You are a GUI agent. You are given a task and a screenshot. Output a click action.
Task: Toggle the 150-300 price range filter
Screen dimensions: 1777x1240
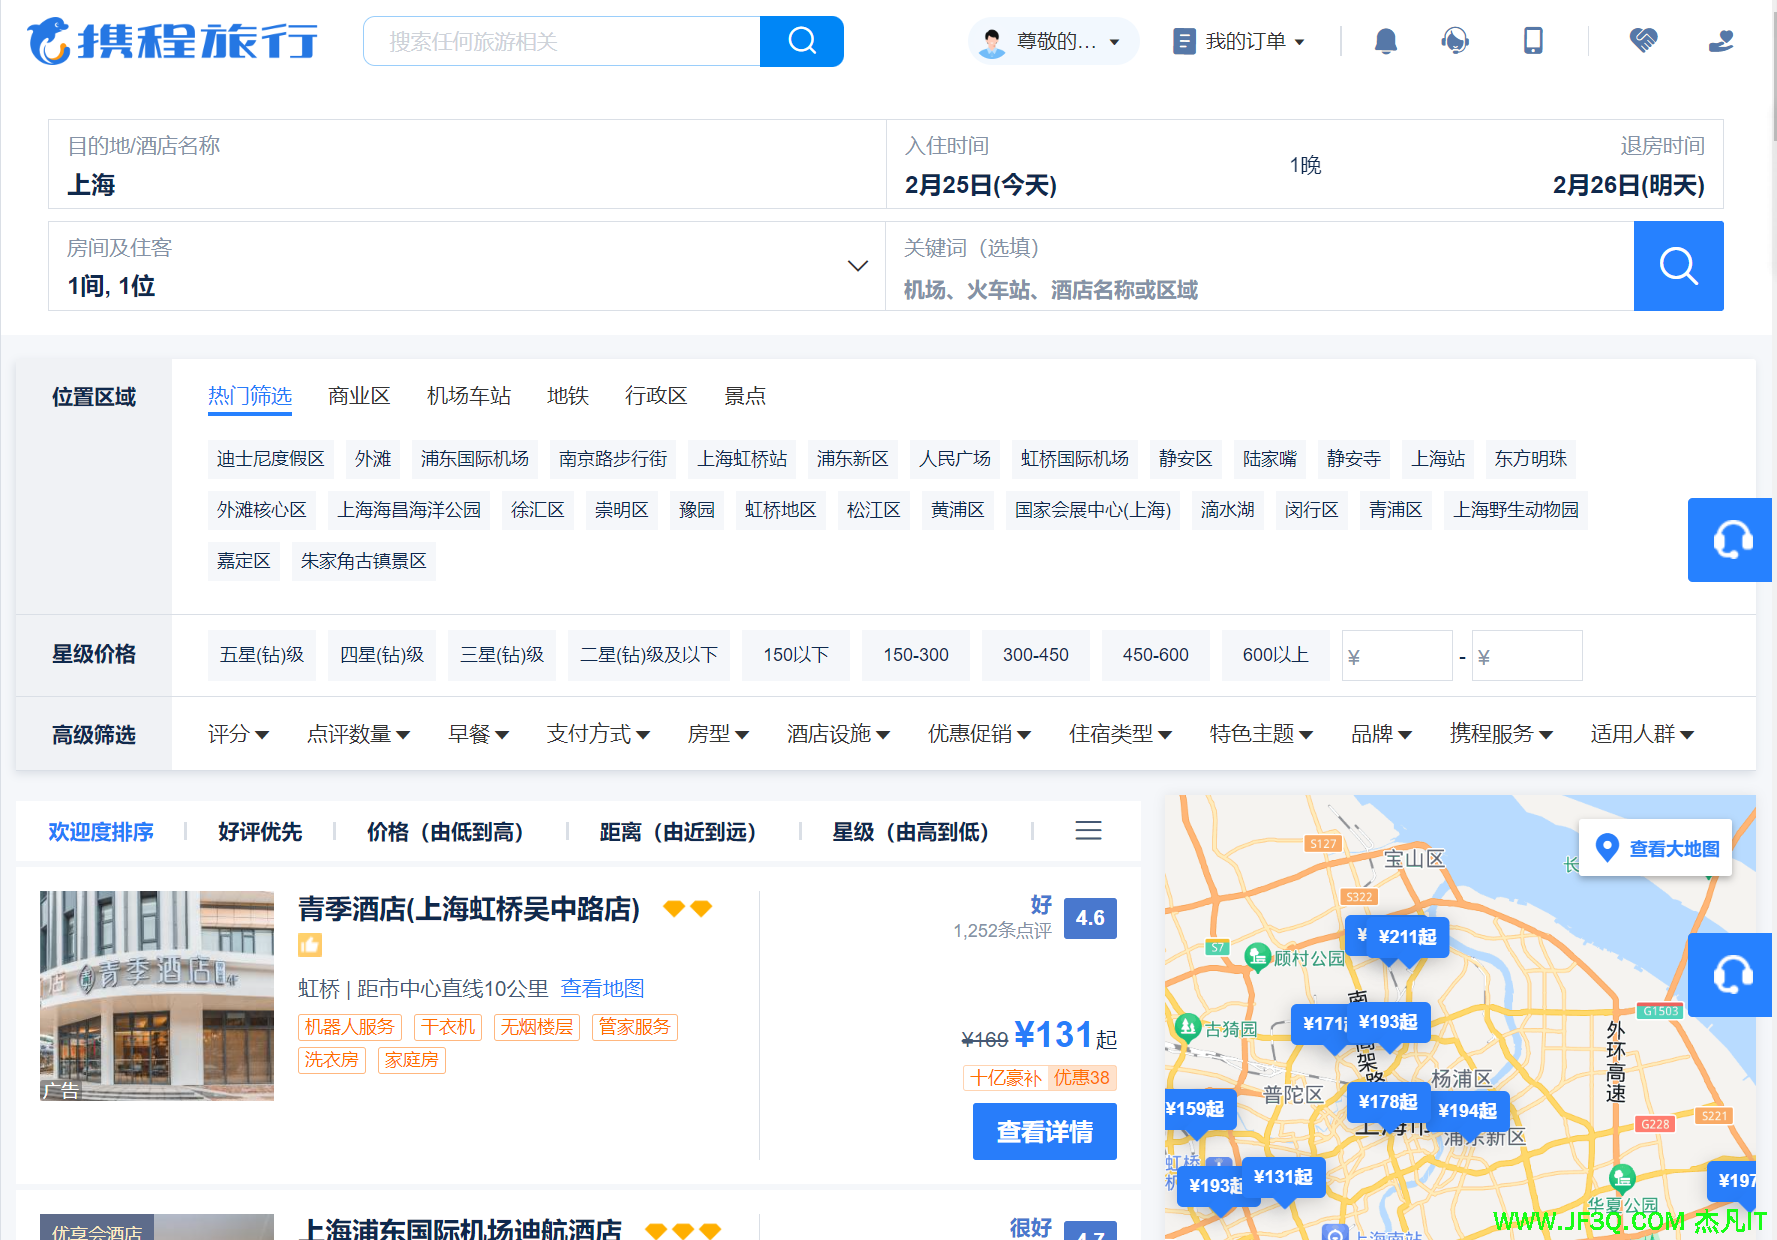(915, 655)
